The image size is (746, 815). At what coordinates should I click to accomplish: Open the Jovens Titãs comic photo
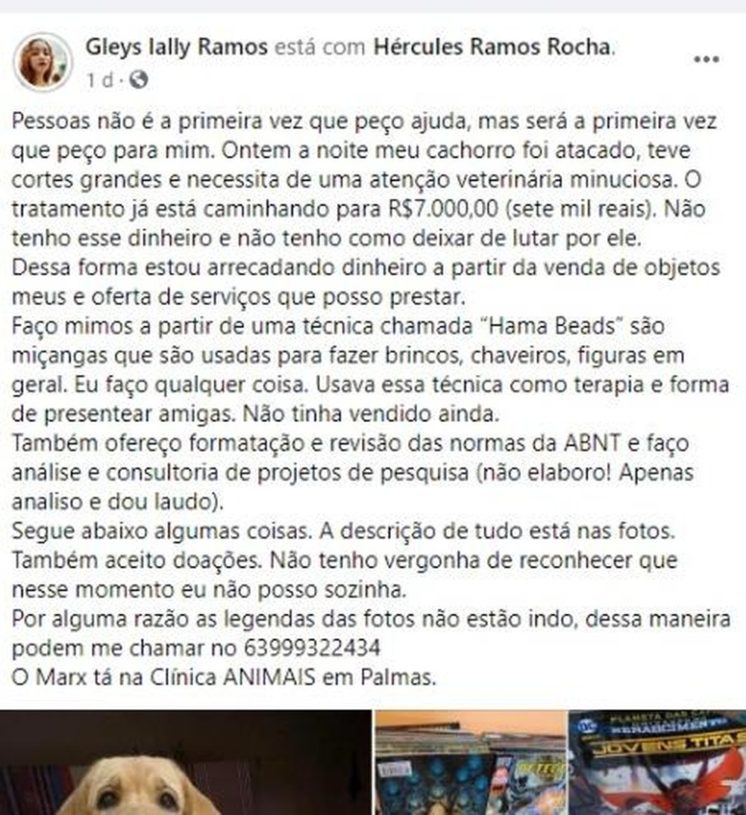coord(658,763)
